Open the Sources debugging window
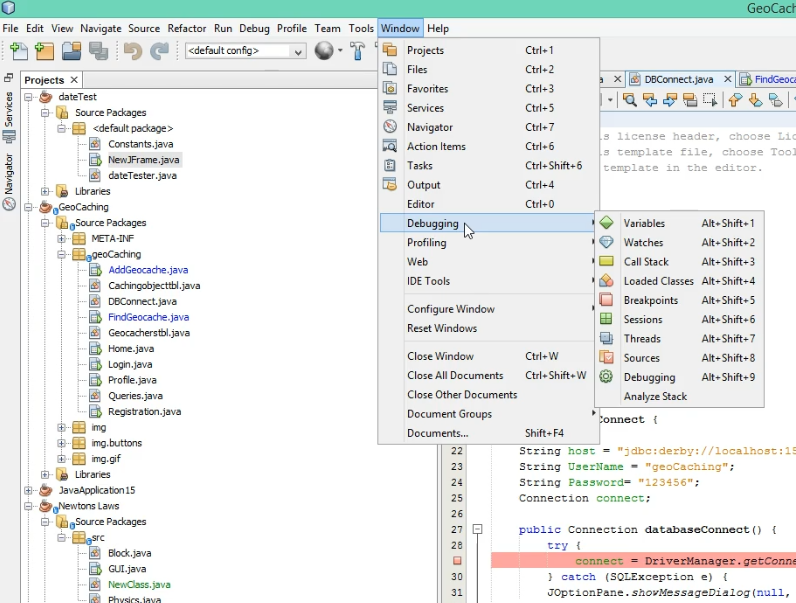Viewport: 796px width, 603px height. tap(679, 358)
